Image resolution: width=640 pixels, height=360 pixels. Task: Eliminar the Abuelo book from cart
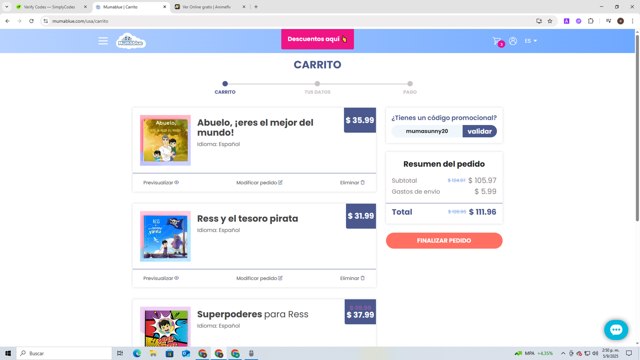[x=352, y=182]
